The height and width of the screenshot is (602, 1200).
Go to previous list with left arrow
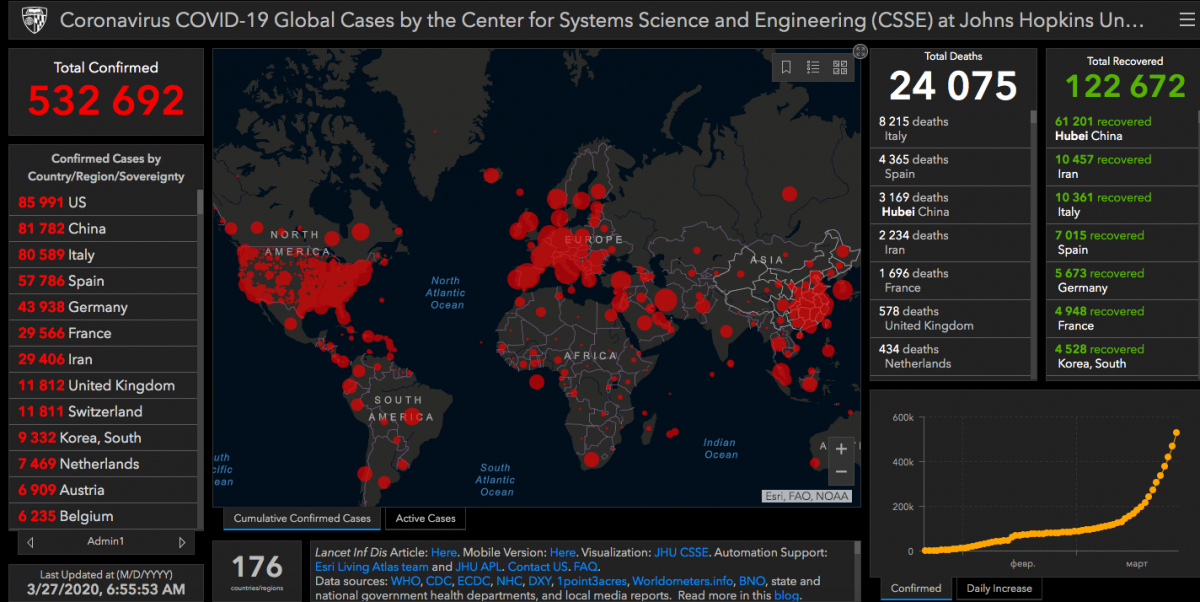click(x=30, y=542)
